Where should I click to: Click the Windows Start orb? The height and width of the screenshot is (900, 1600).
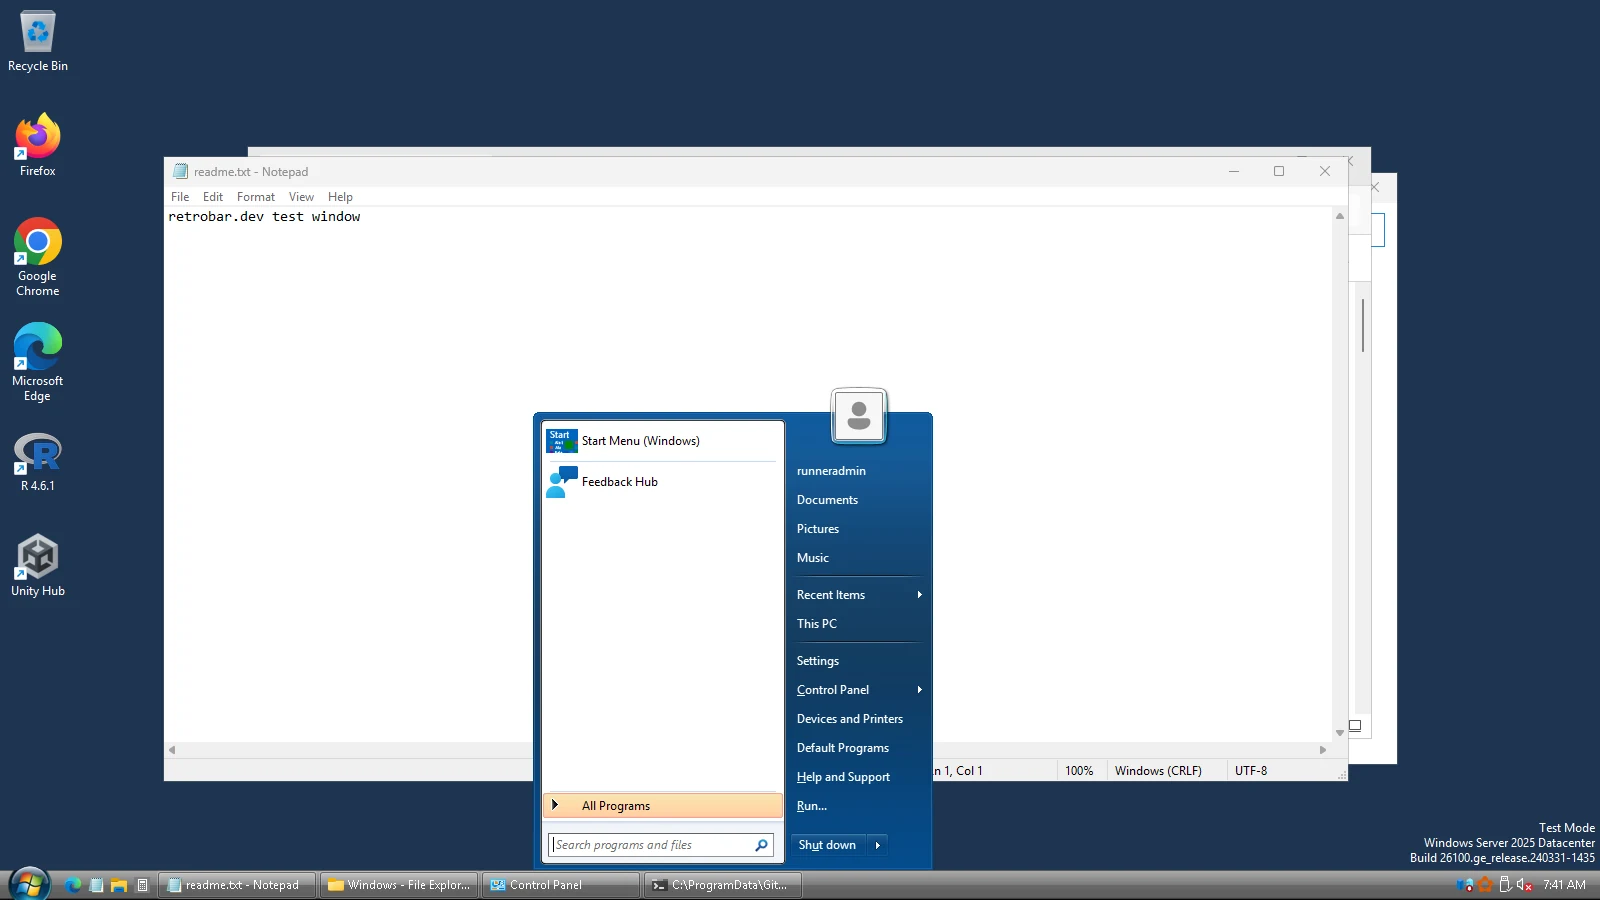pyautogui.click(x=29, y=885)
